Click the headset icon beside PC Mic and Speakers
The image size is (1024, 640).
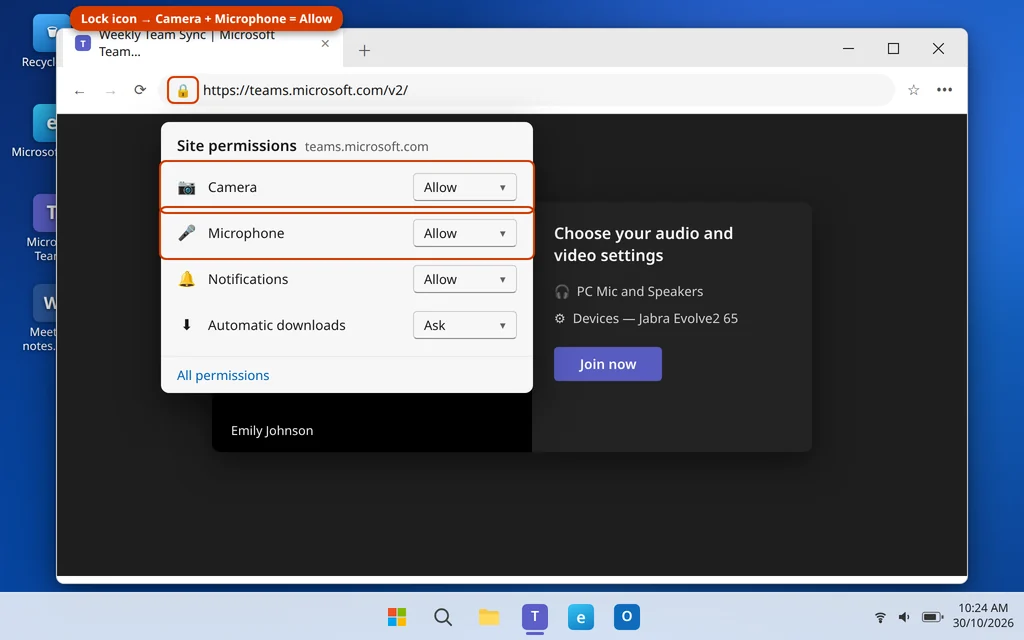tap(562, 291)
